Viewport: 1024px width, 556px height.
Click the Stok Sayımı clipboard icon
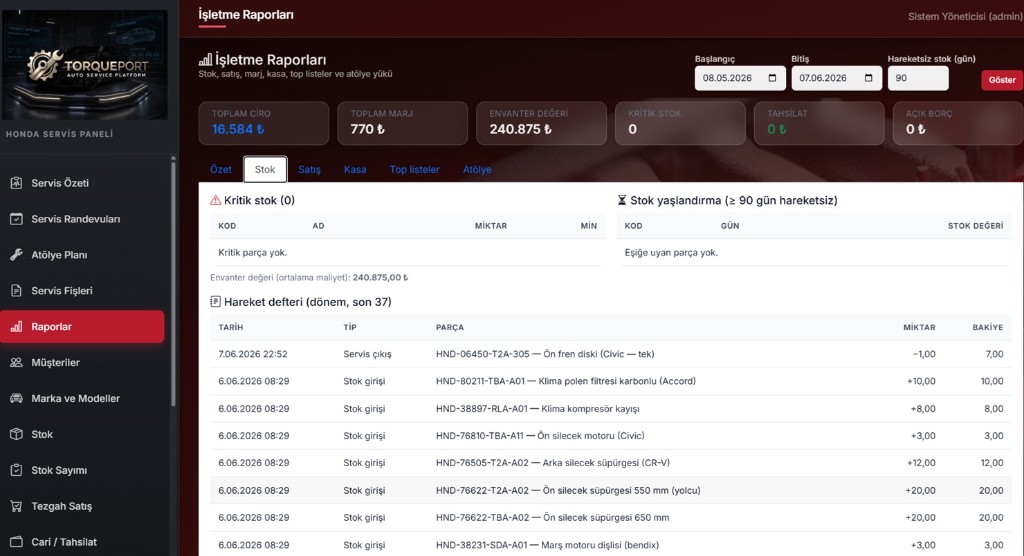[16, 470]
